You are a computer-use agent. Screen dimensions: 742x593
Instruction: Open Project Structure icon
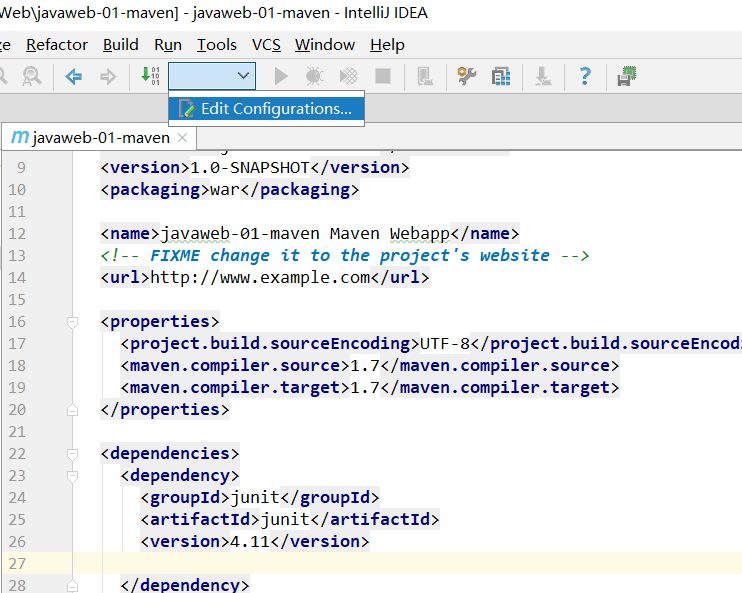point(501,76)
